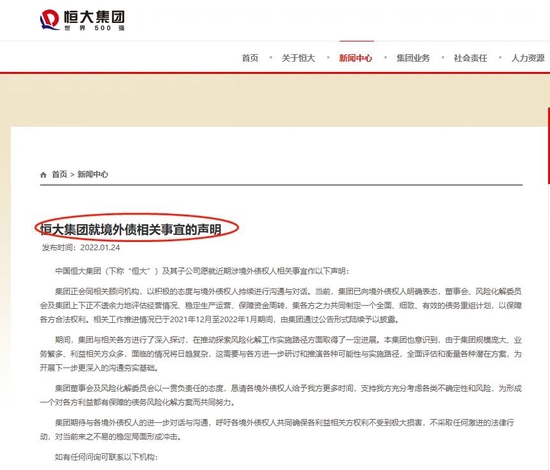The height and width of the screenshot is (470, 550).
Task: Click the paragraph starting 集团正会同相关顾问机构
Action: (281, 306)
